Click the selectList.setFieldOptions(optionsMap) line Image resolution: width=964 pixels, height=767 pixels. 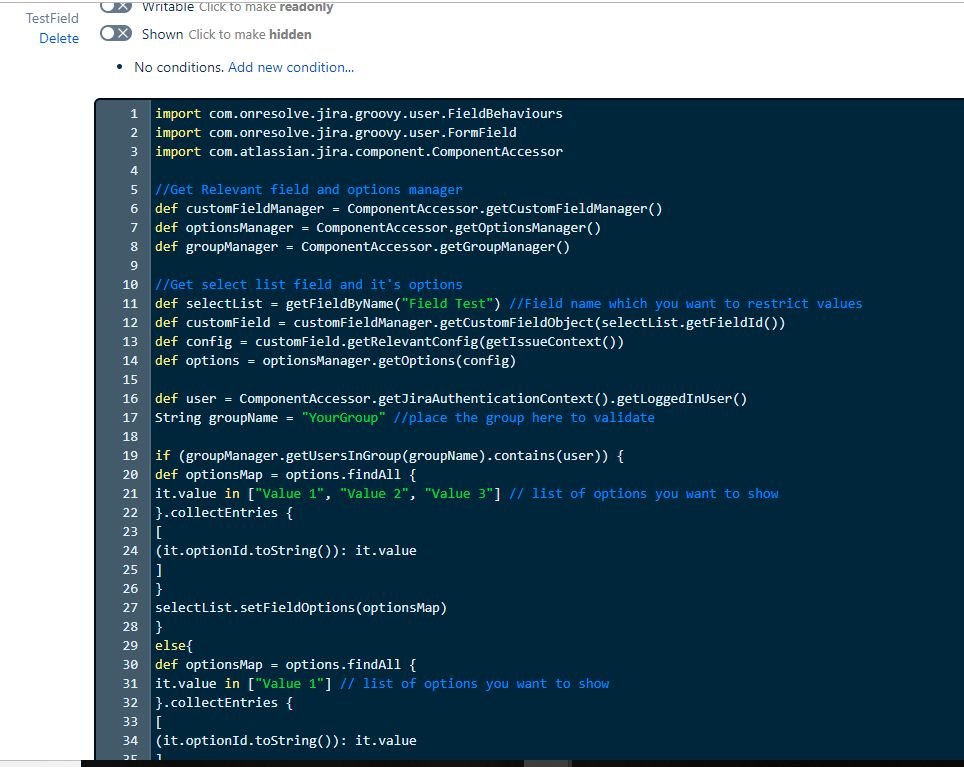pyautogui.click(x=301, y=608)
